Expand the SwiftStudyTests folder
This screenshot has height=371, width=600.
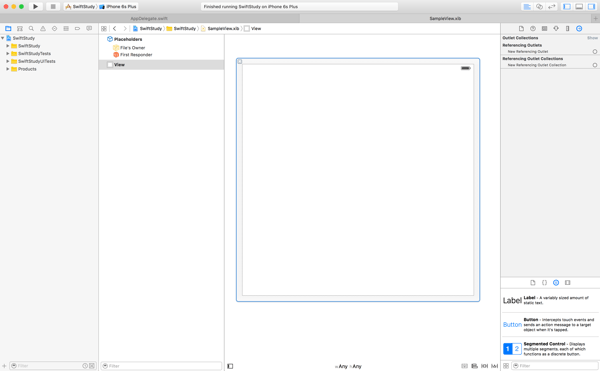coord(8,54)
